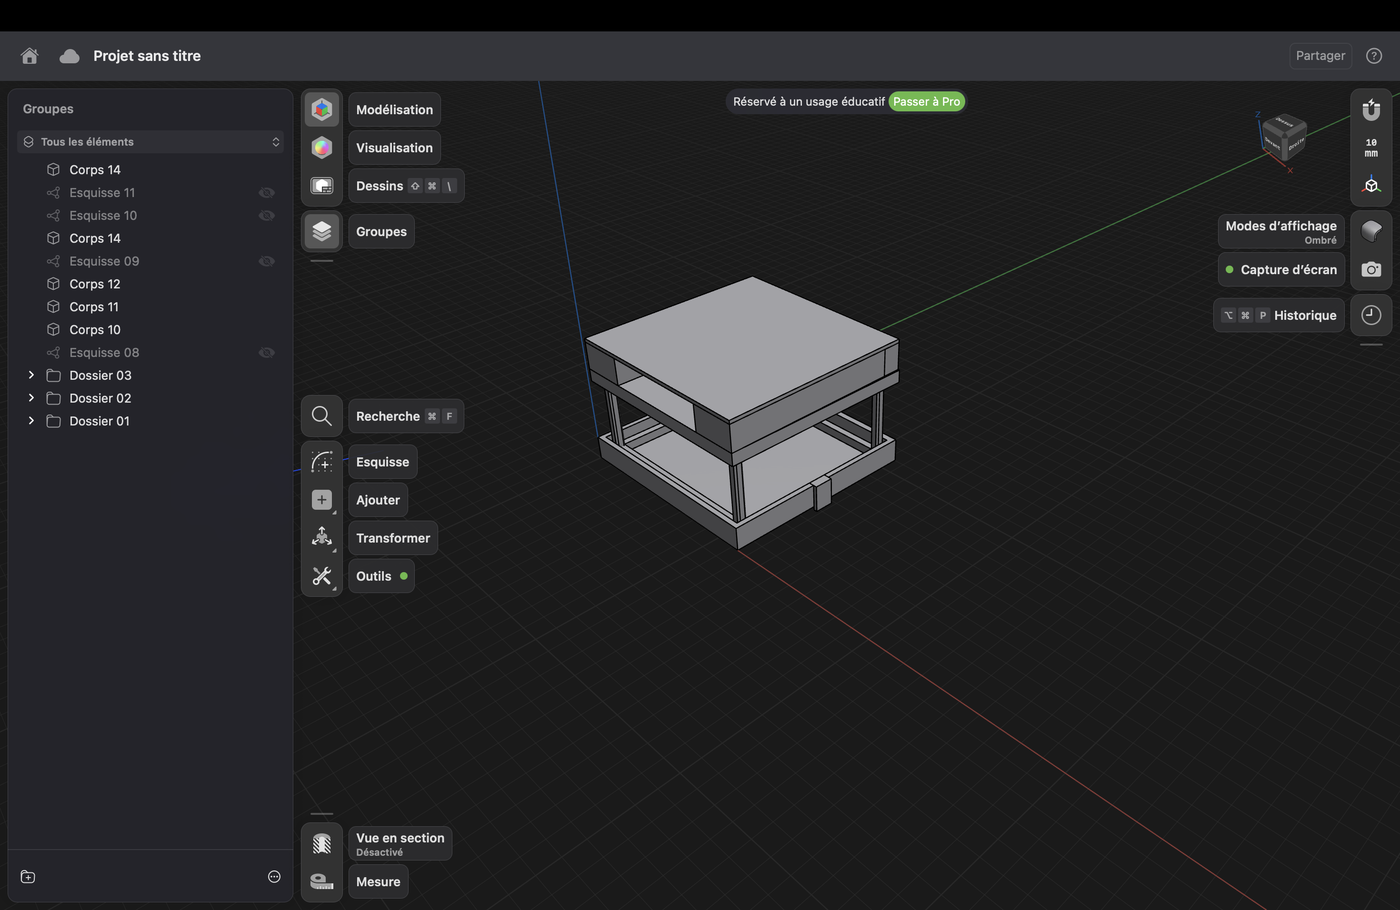This screenshot has height=910, width=1400.
Task: Show Esquisse 09 with its eye icon
Action: [266, 261]
